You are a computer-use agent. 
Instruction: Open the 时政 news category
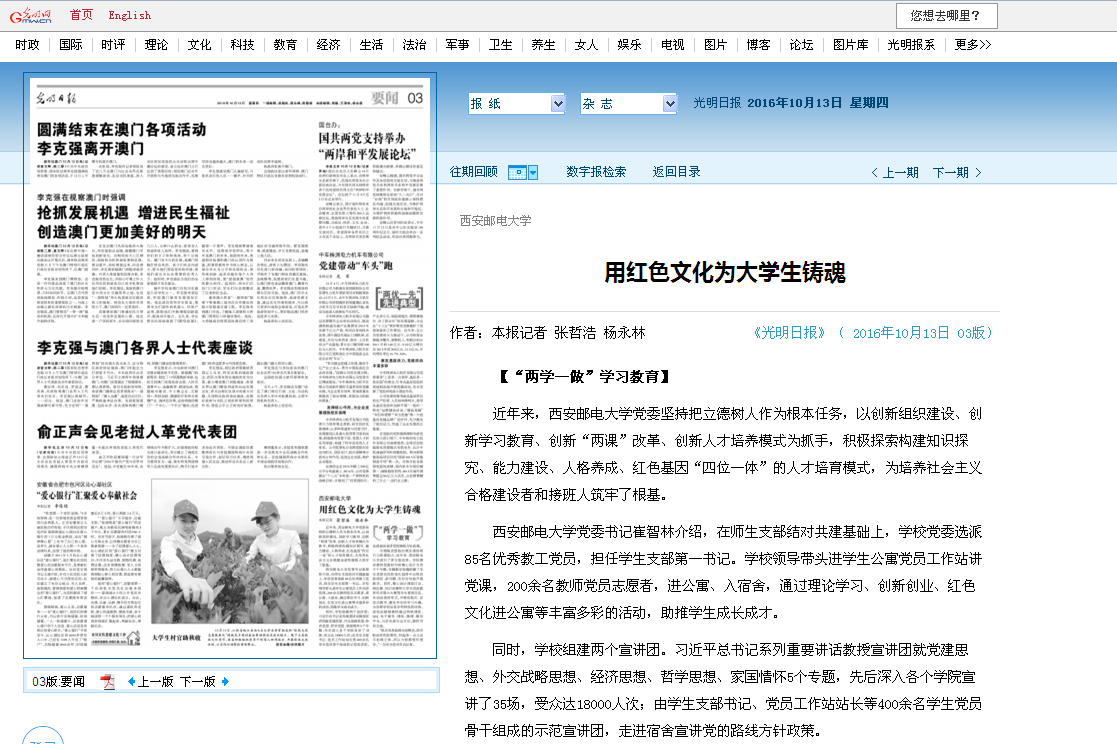[27, 45]
